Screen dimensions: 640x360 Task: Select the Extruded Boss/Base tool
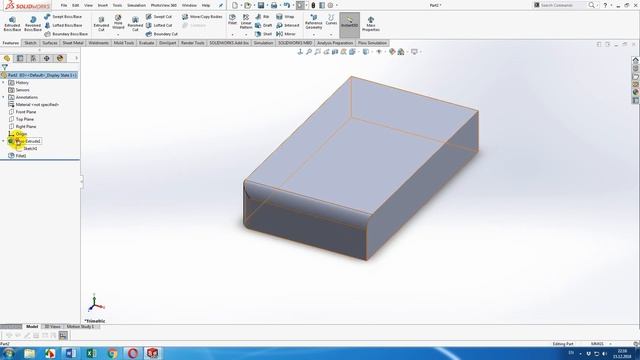pyautogui.click(x=12, y=24)
